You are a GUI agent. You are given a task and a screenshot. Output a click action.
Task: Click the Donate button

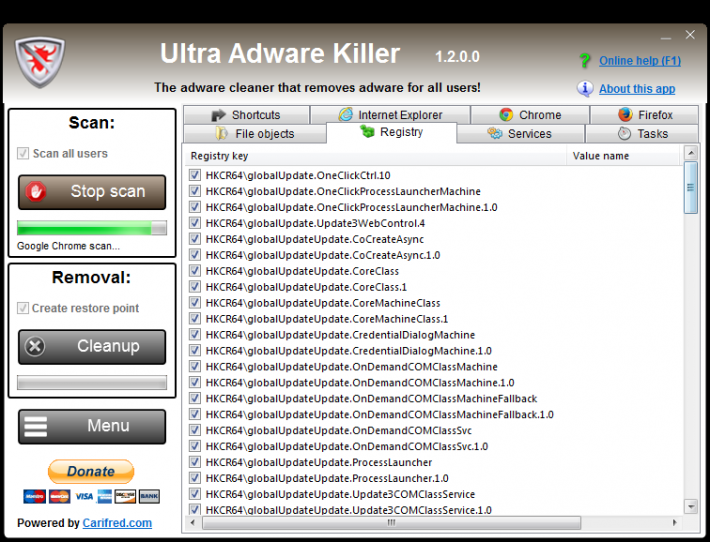pyautogui.click(x=91, y=471)
